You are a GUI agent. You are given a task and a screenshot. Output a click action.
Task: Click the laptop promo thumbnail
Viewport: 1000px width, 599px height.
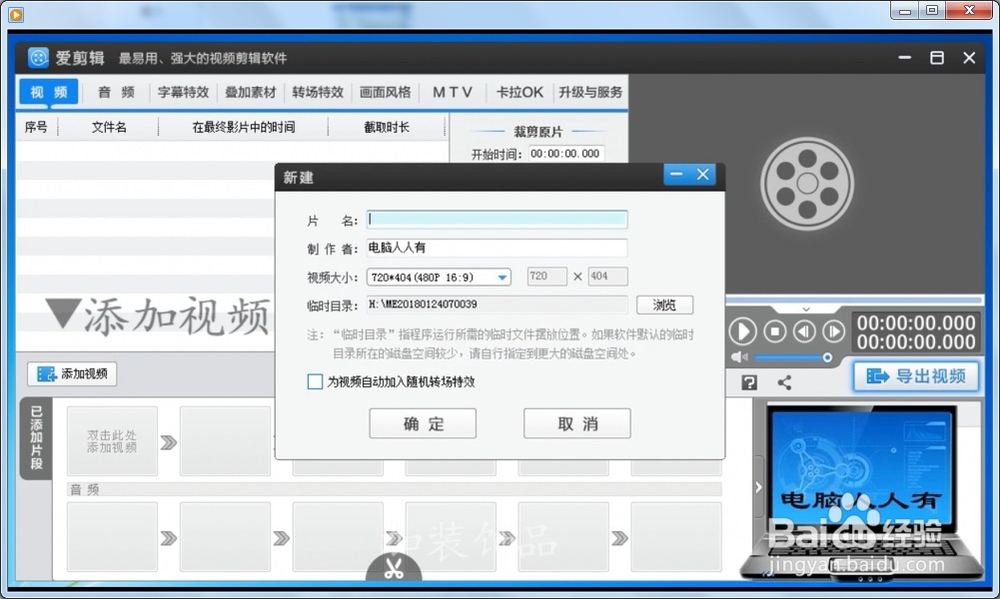861,491
